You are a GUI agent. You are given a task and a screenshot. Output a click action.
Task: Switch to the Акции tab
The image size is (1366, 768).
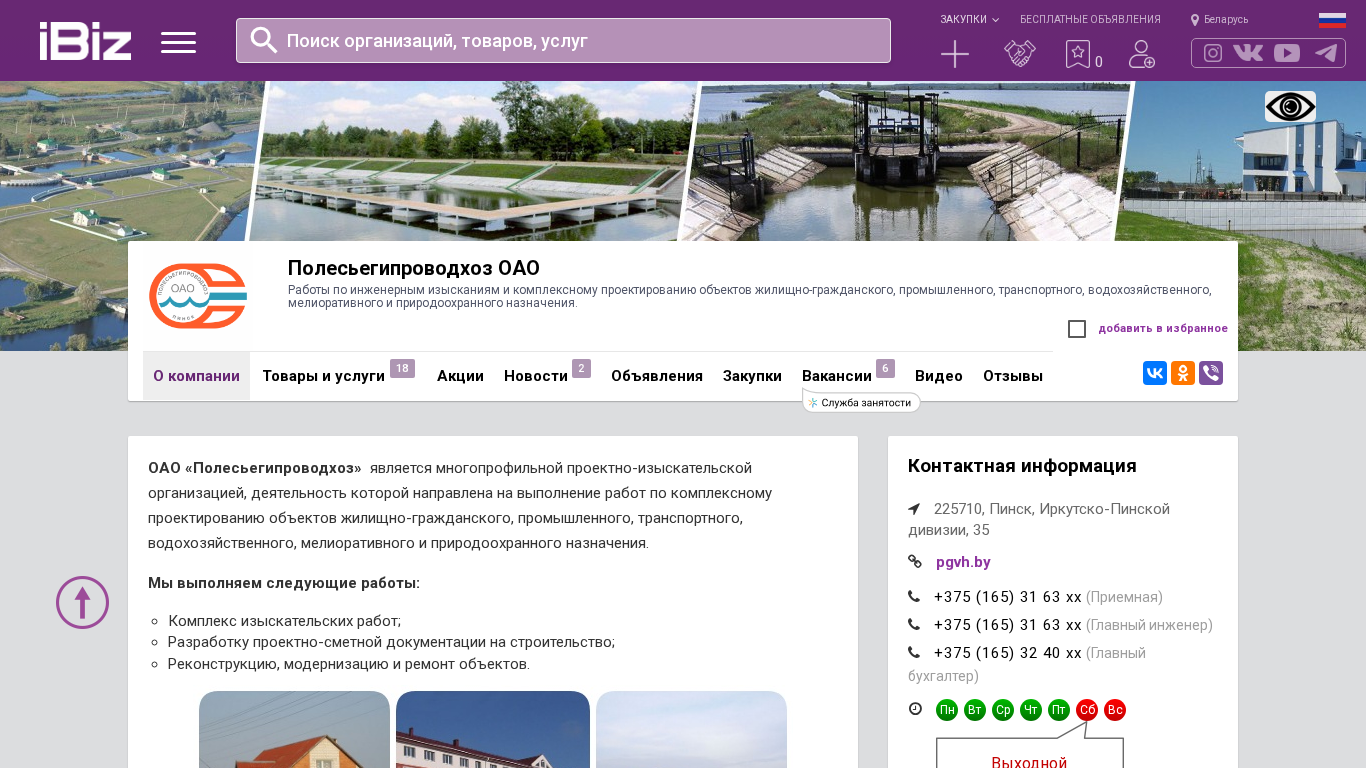point(460,376)
